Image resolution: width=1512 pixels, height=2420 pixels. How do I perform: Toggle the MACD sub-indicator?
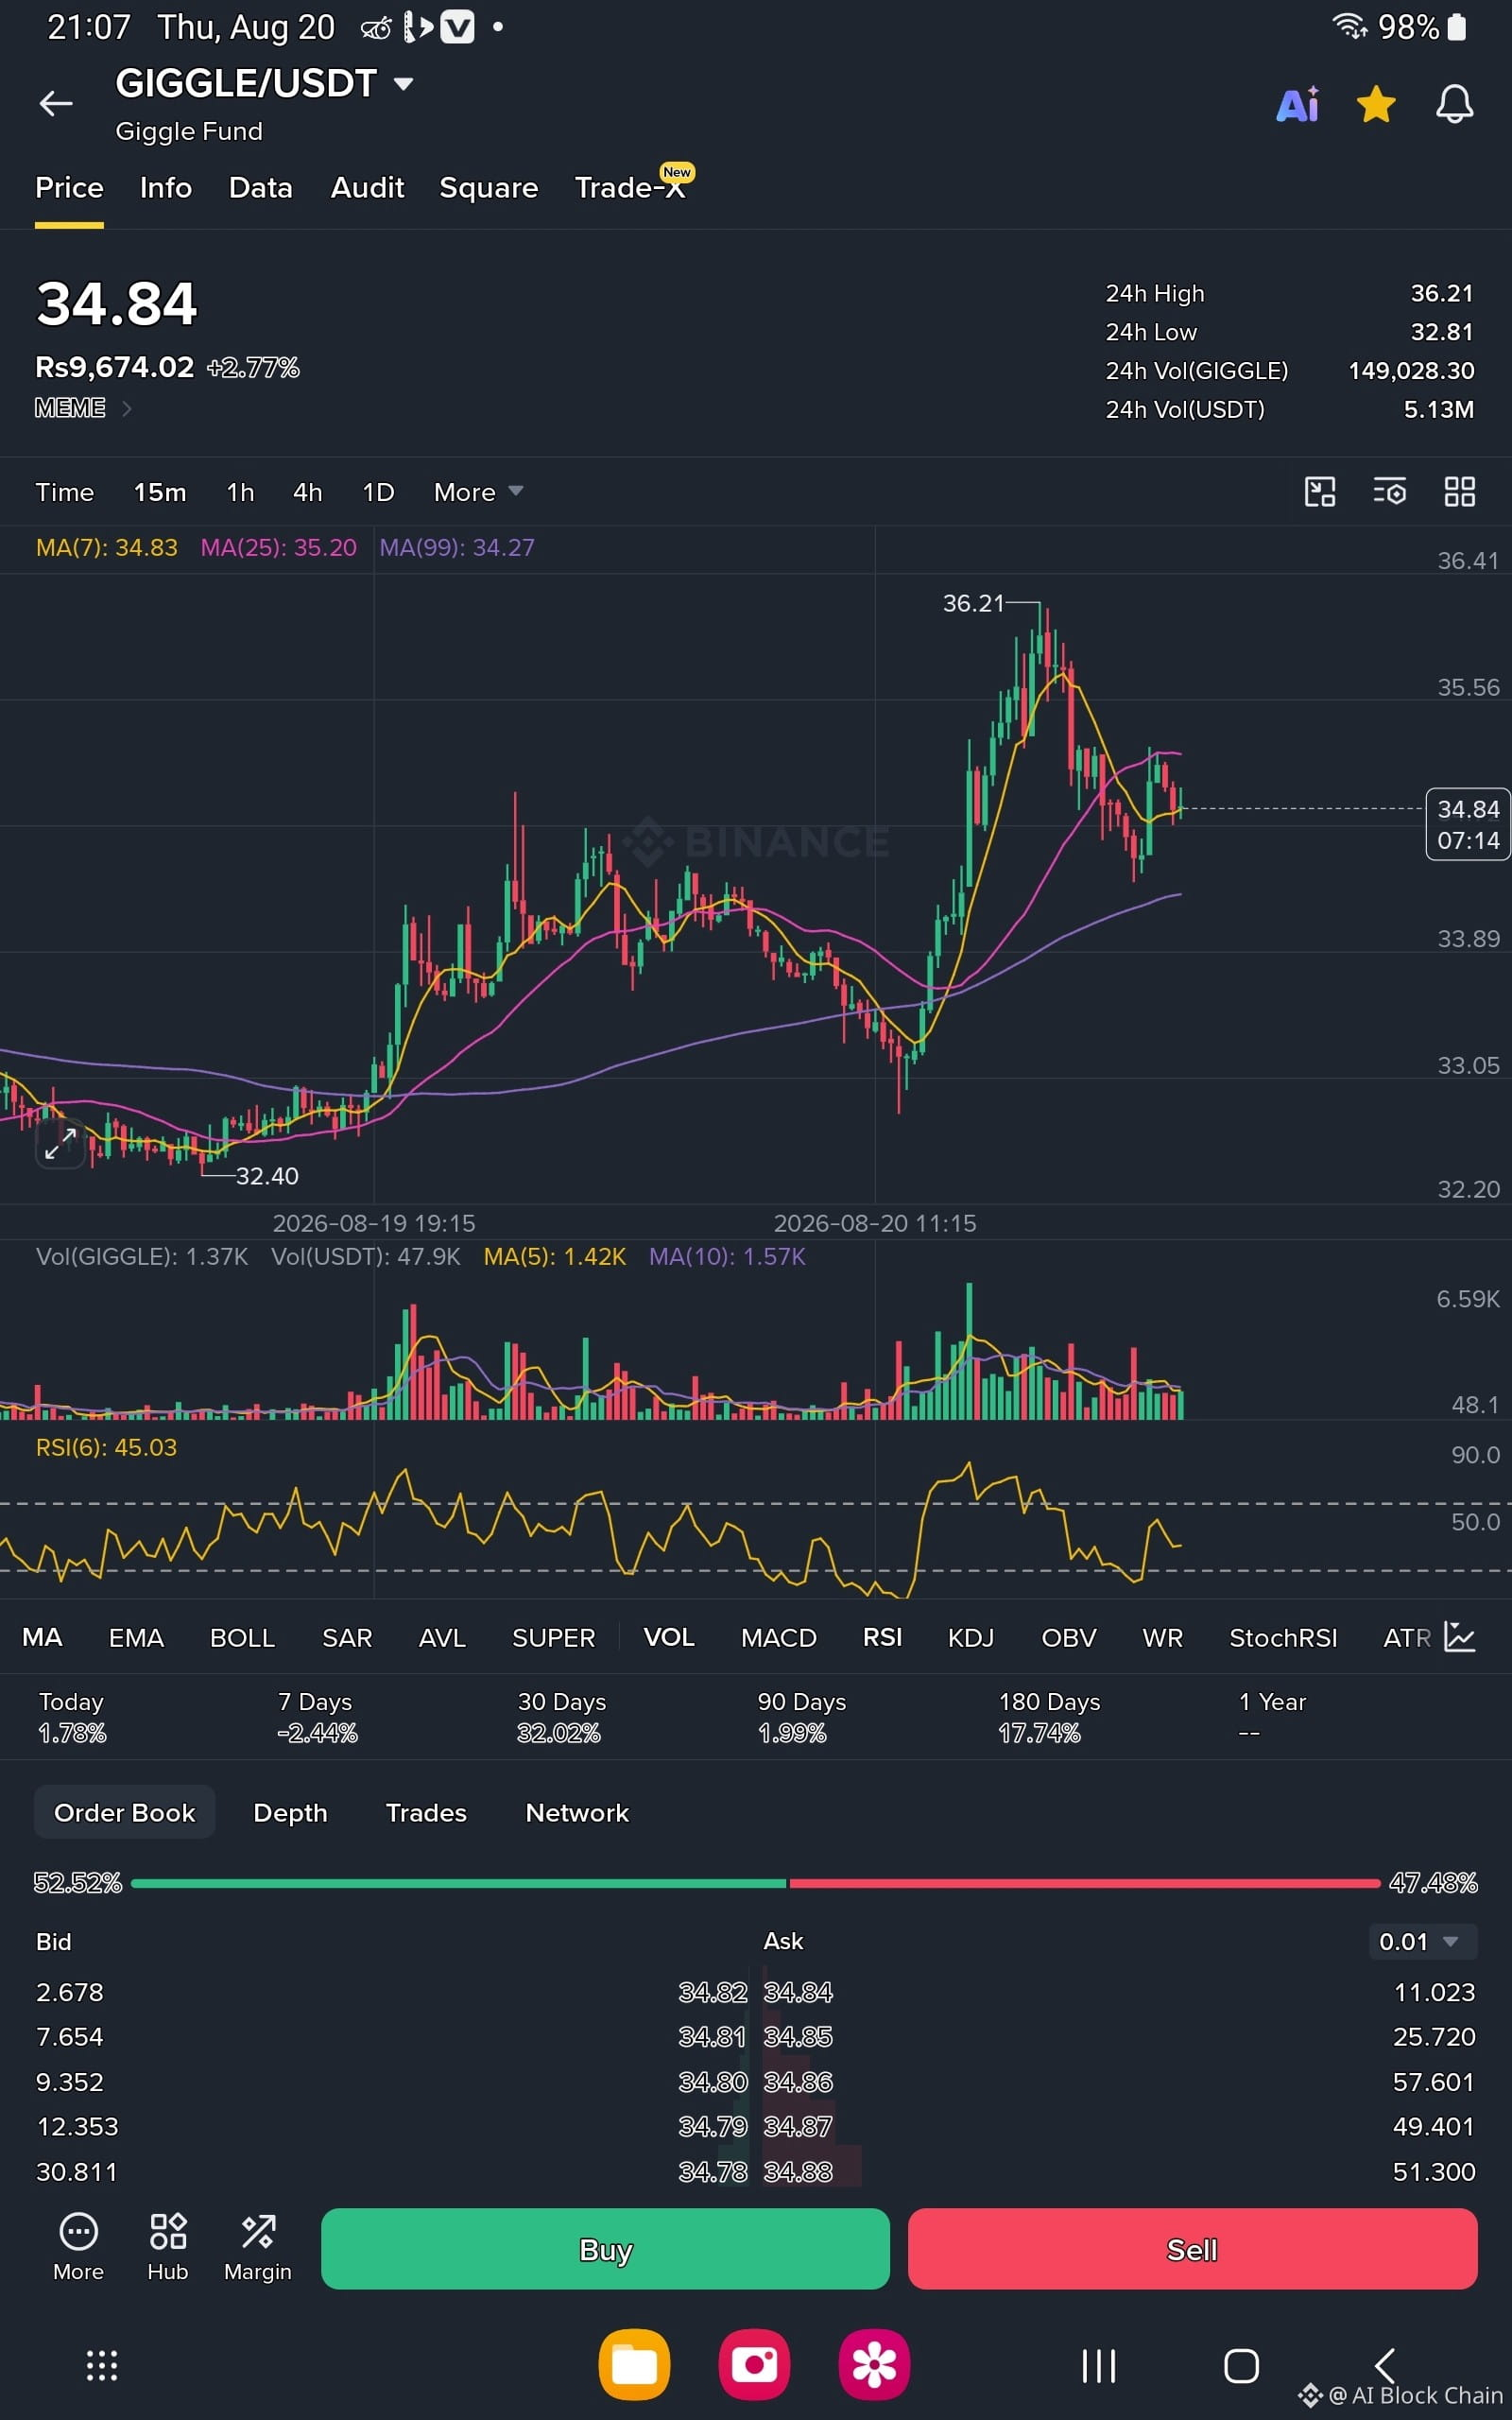(x=779, y=1637)
